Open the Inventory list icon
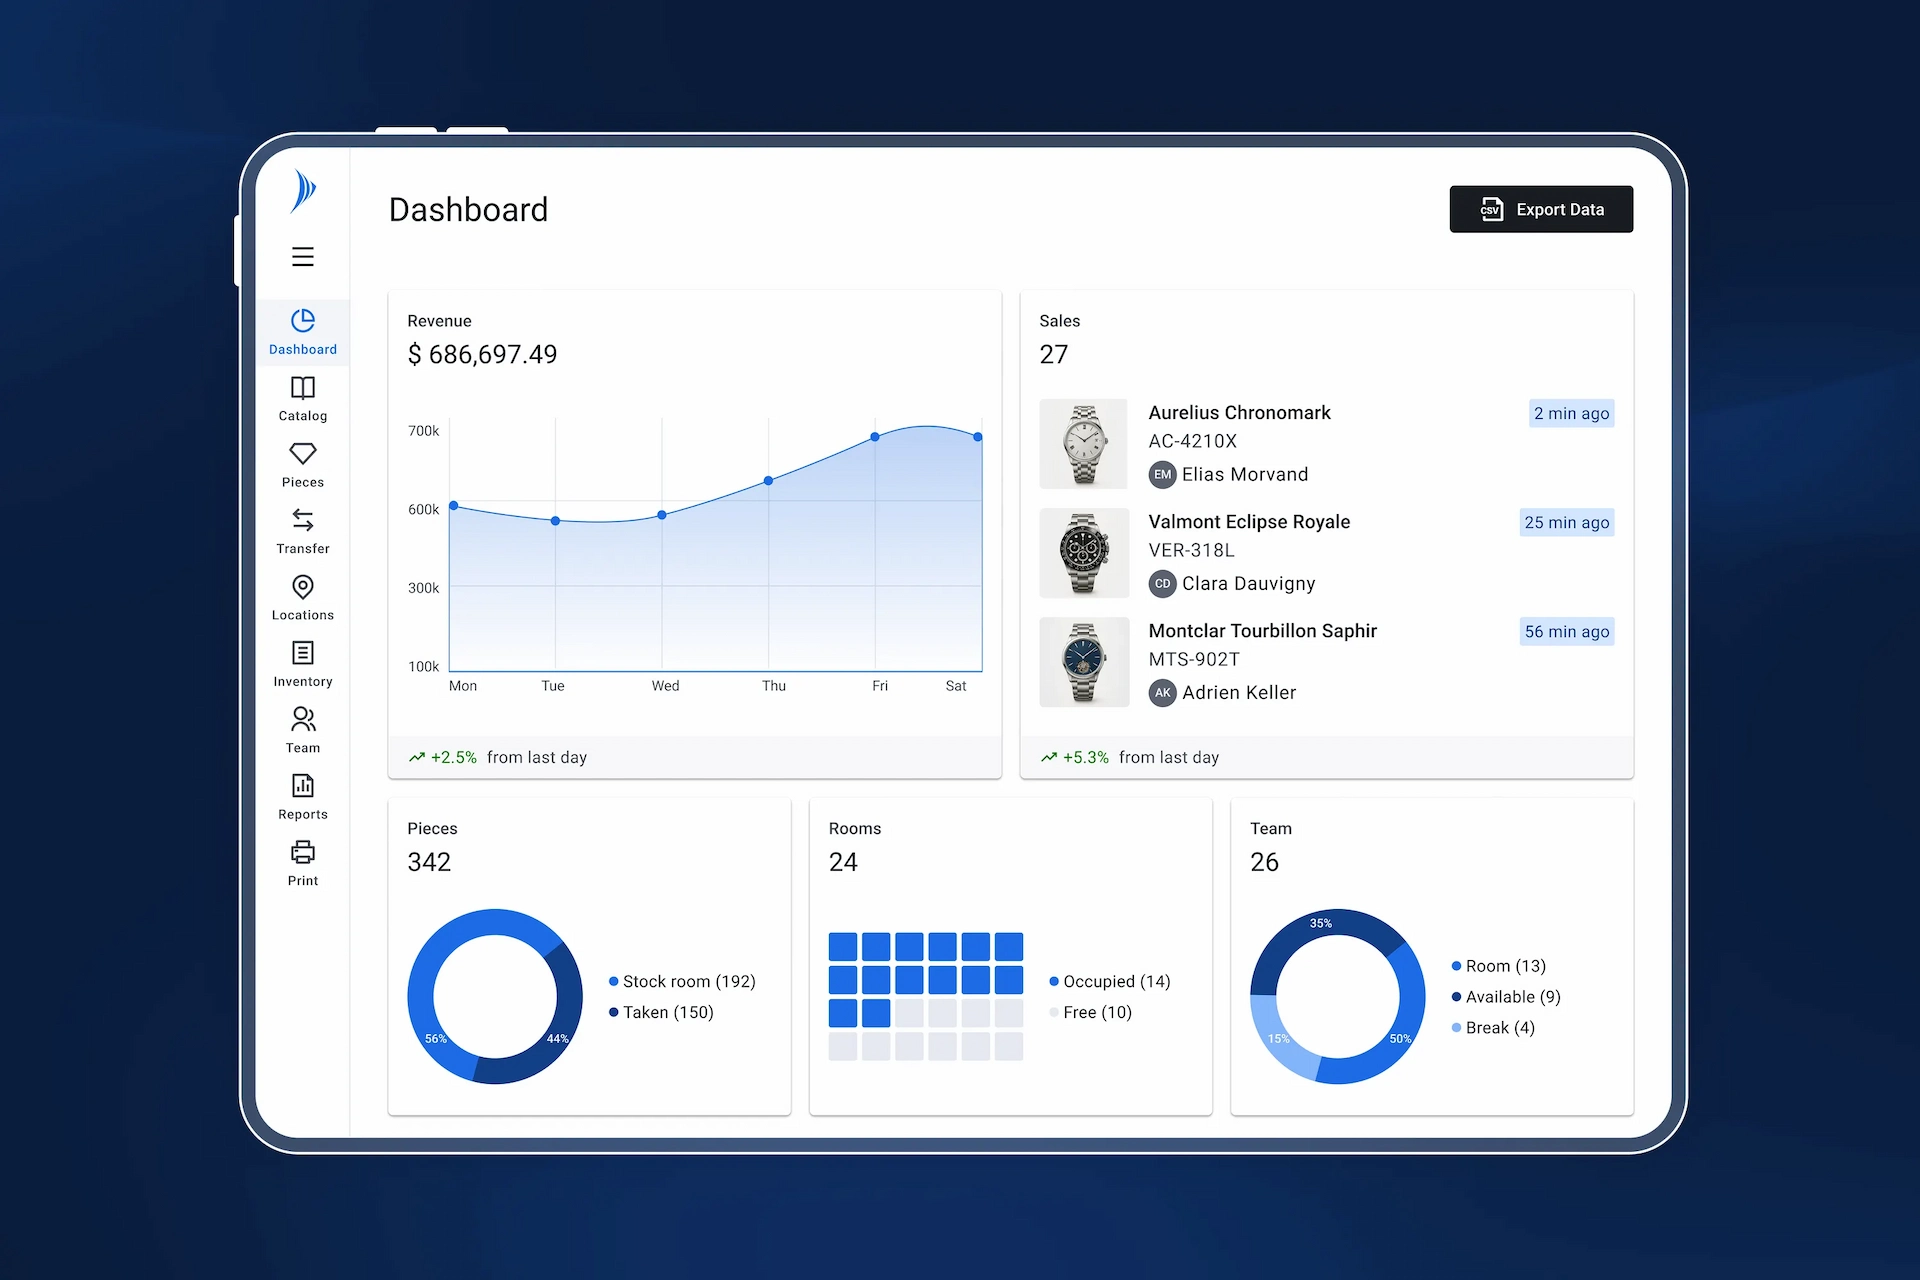 pyautogui.click(x=302, y=653)
